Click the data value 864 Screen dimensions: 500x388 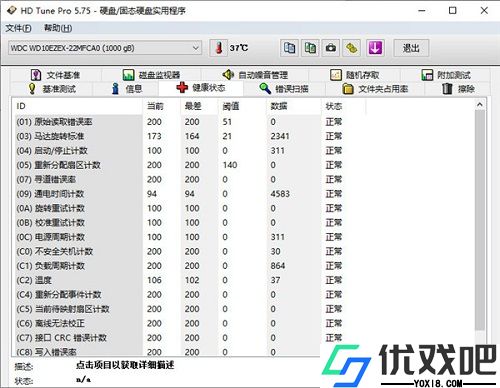[278, 266]
